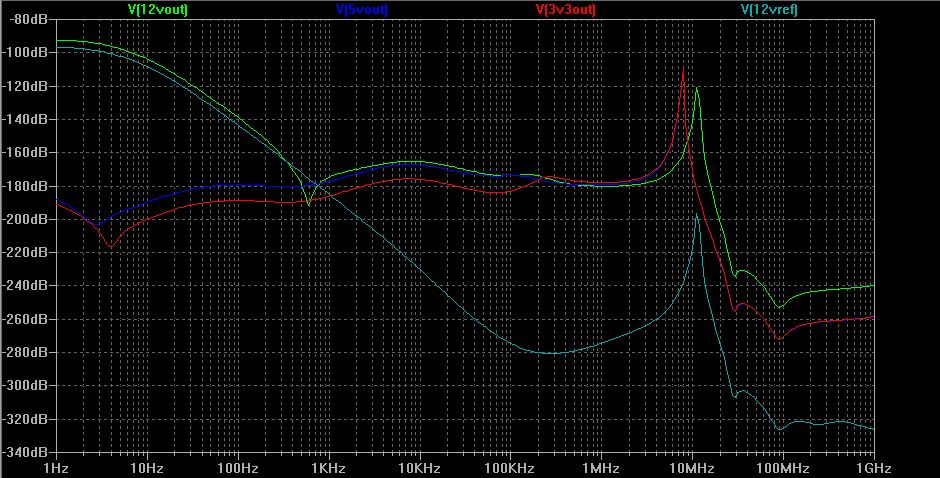Image resolution: width=940 pixels, height=478 pixels.
Task: Click the -160dB axis label
Action: click(x=25, y=152)
